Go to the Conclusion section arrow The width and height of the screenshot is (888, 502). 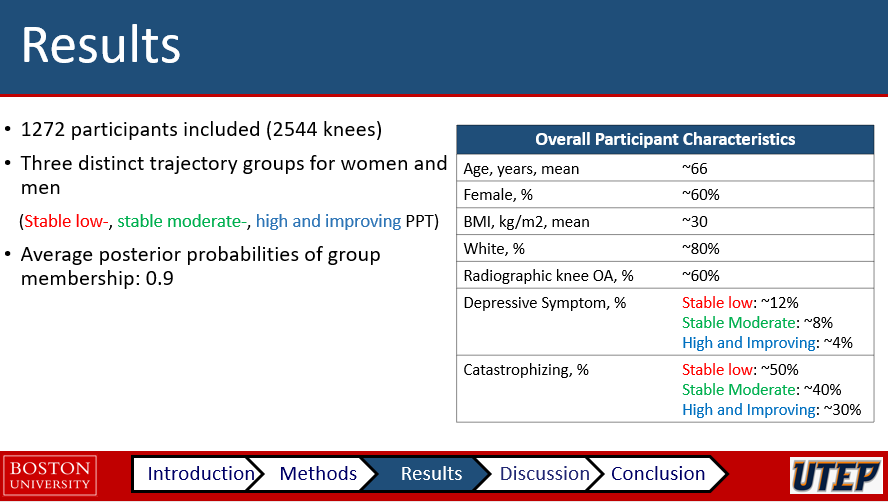[658, 474]
